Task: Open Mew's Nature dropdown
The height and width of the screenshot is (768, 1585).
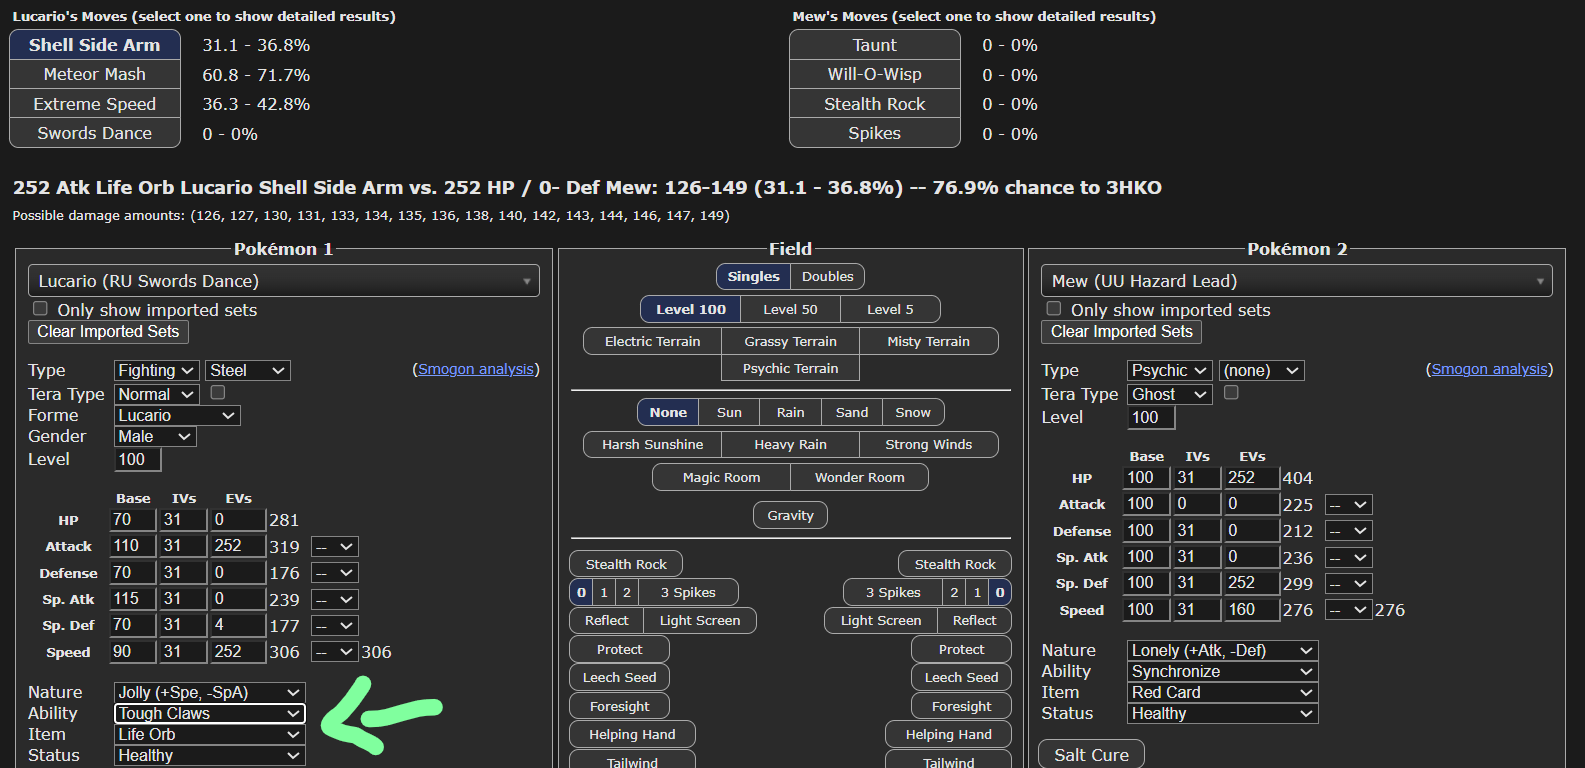Action: pyautogui.click(x=1221, y=651)
